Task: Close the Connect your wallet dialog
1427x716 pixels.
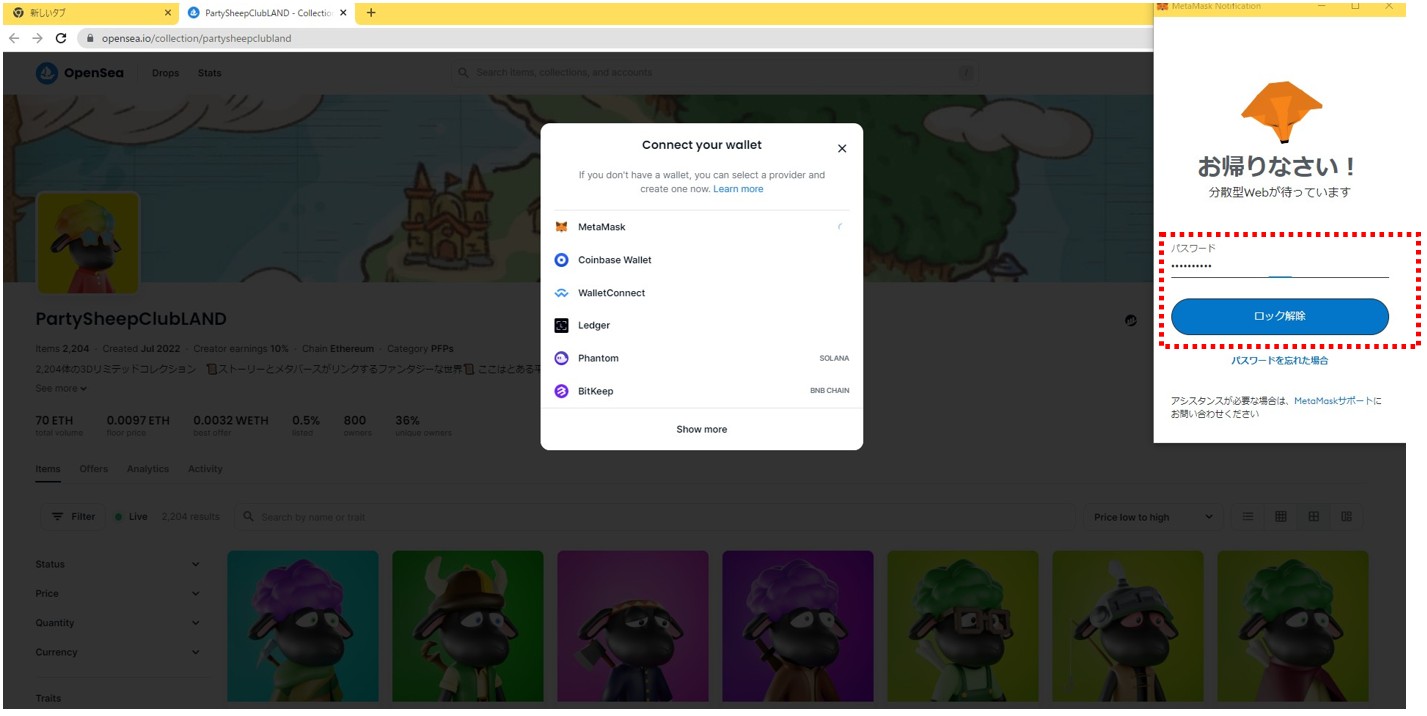Action: click(842, 148)
